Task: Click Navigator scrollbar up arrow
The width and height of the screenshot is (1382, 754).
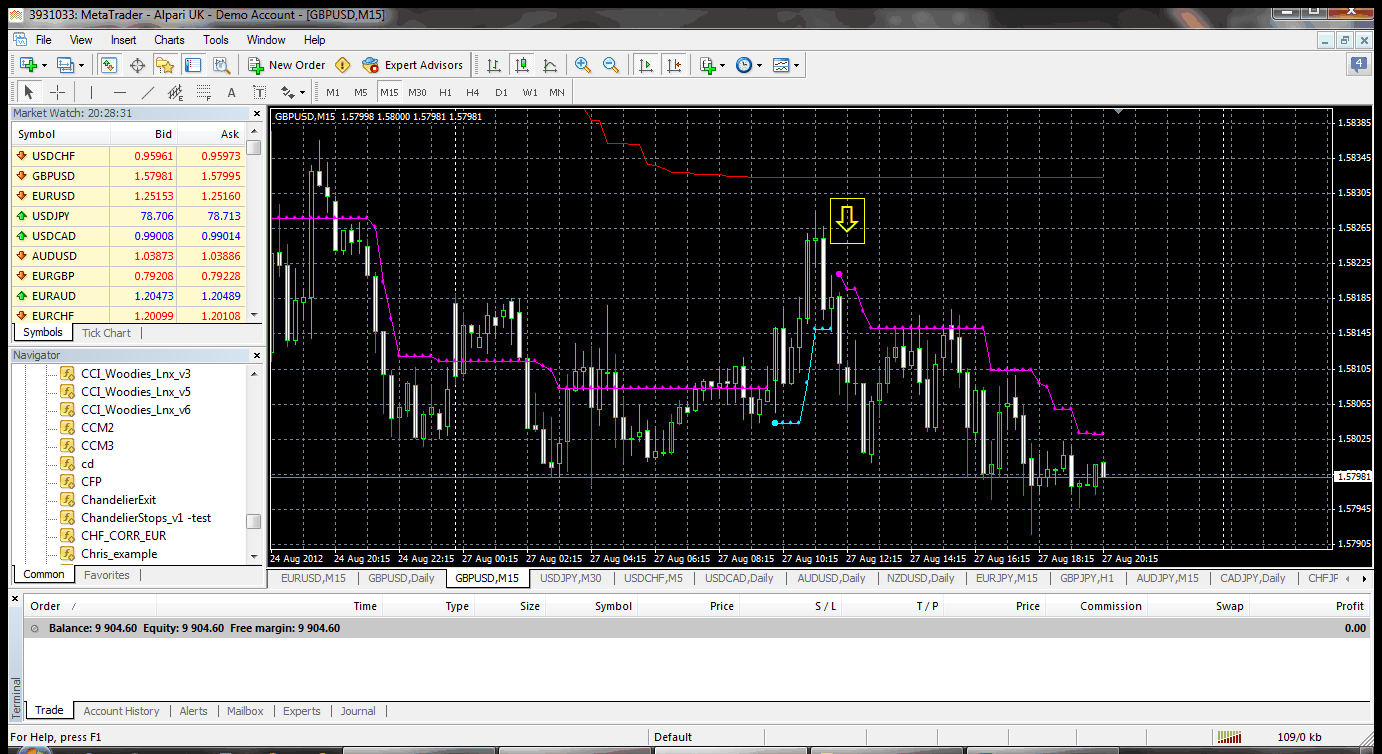Action: (254, 373)
